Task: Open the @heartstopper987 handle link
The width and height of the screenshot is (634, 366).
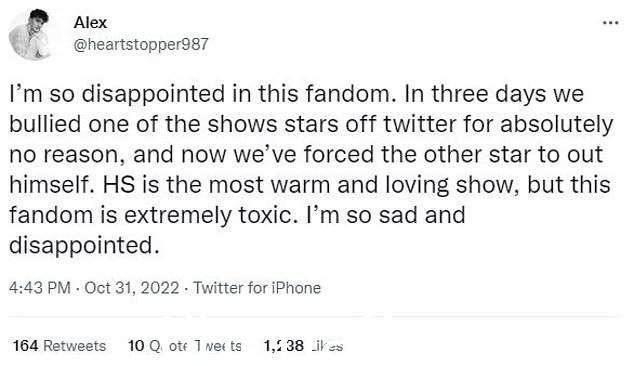Action: coord(141,44)
